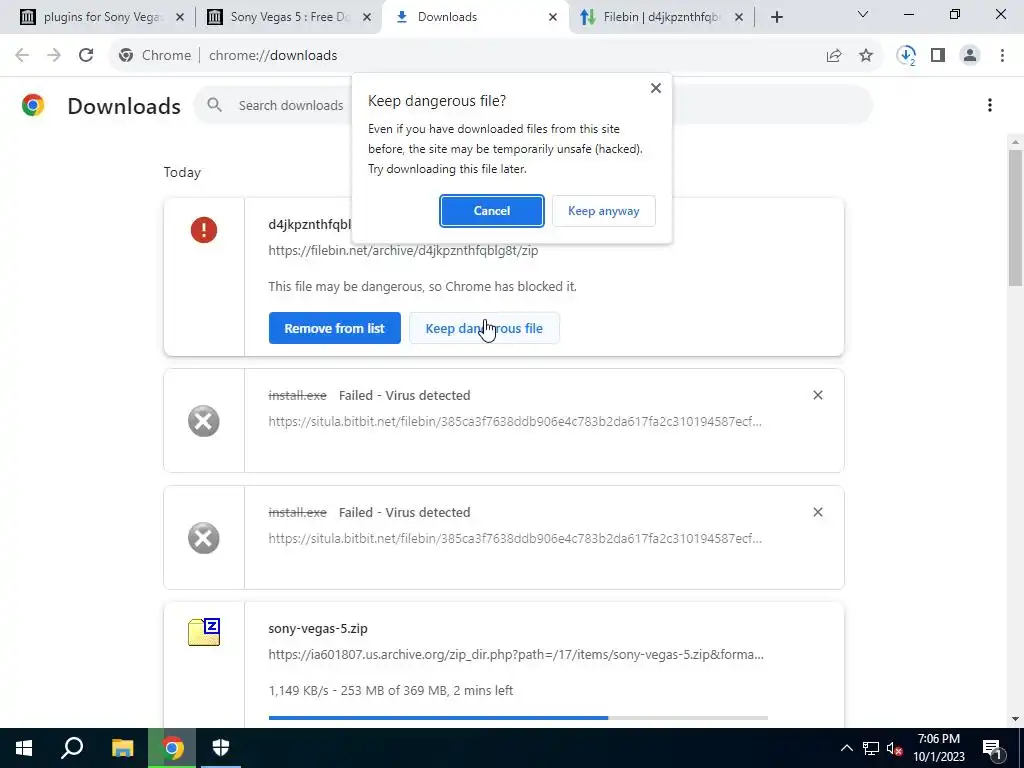Viewport: 1024px width, 768px height.
Task: Click the Chrome taskbar icon
Action: click(x=172, y=748)
